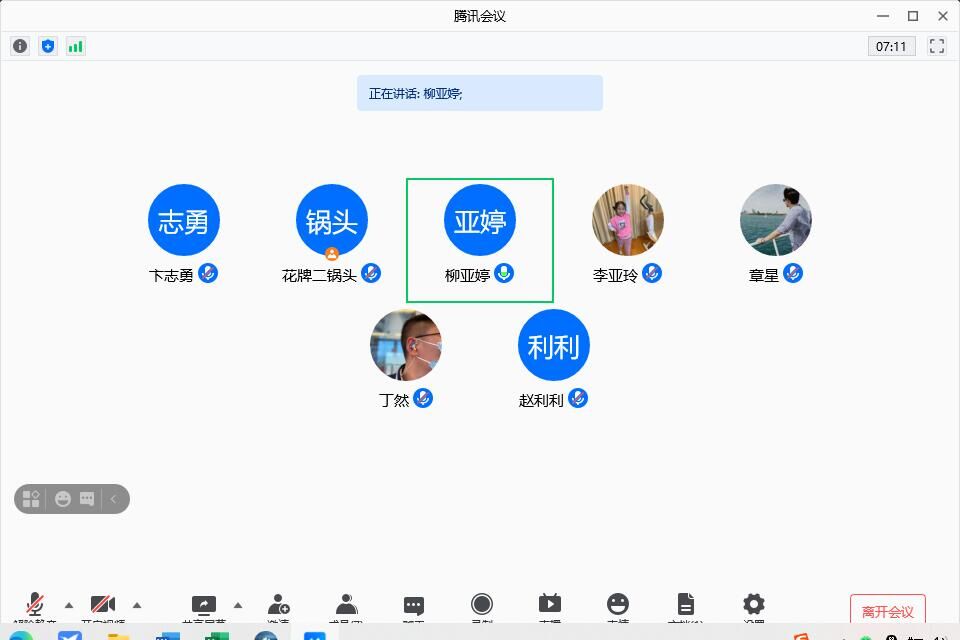Click the red leave meeting button
960x640 pixels.
pyautogui.click(x=887, y=611)
